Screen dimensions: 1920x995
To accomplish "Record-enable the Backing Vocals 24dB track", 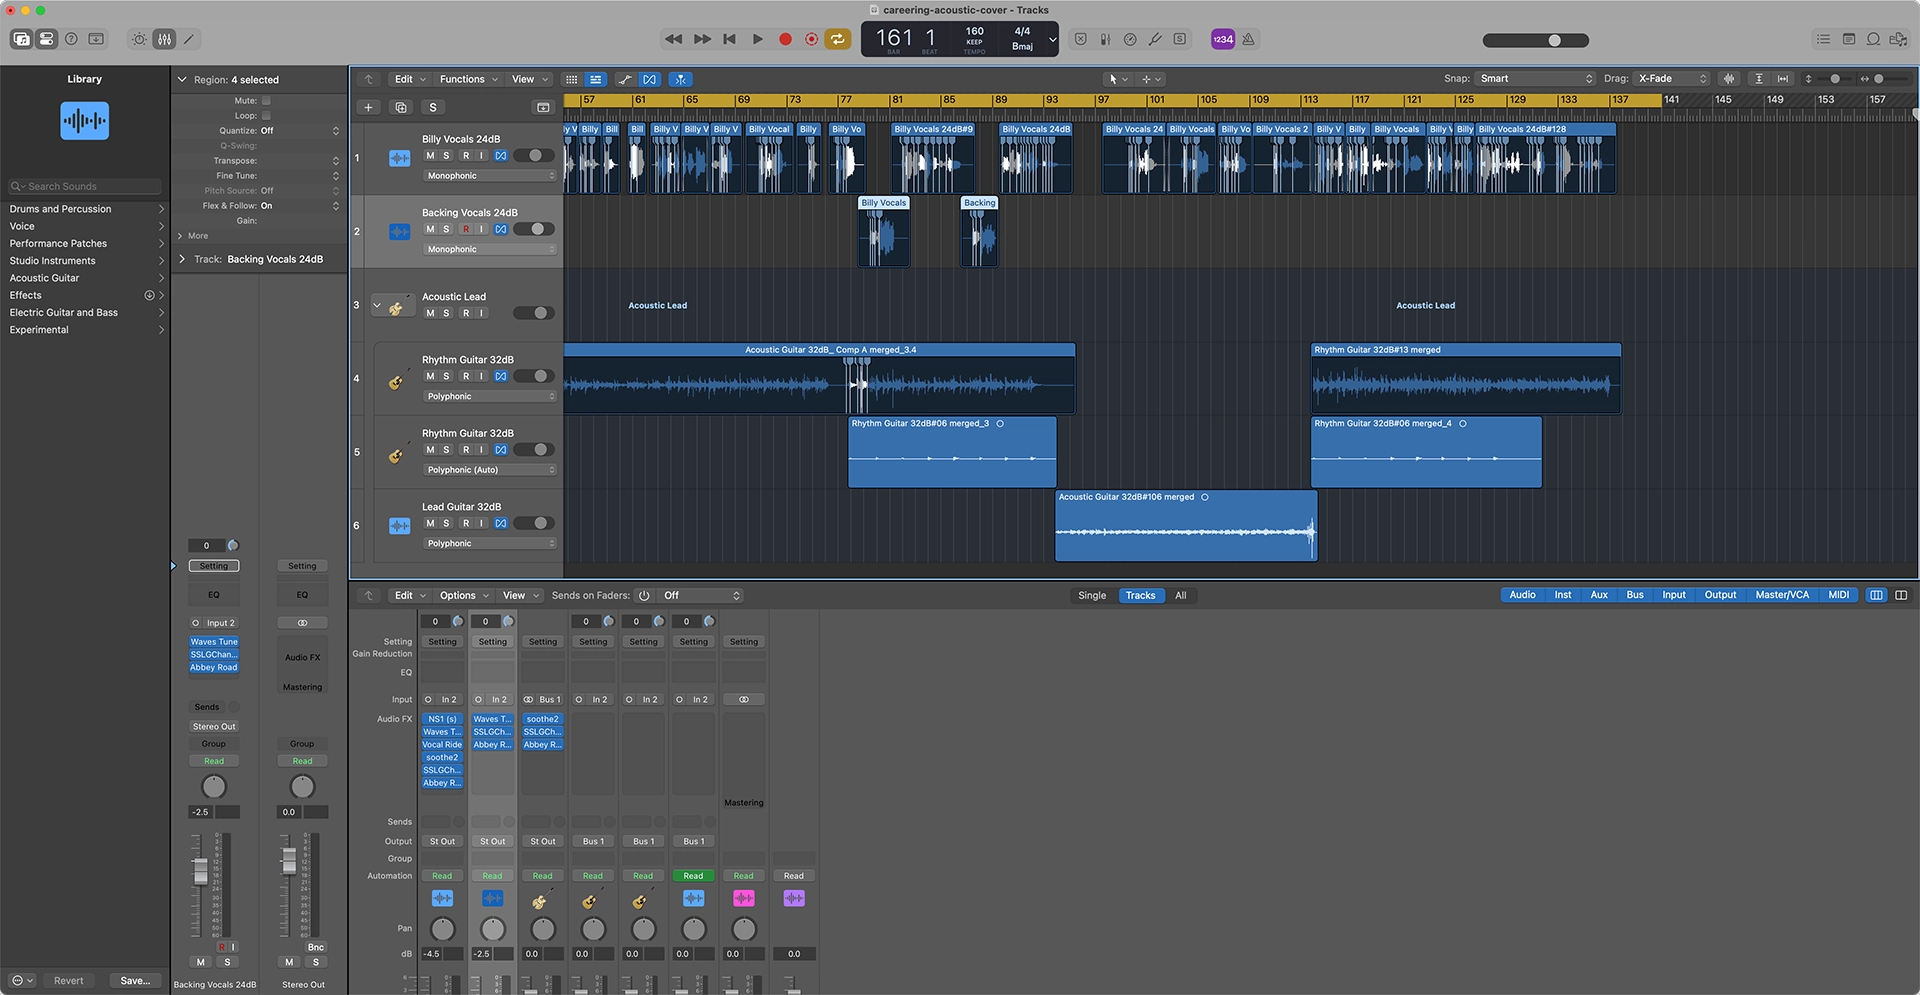I will coord(466,229).
